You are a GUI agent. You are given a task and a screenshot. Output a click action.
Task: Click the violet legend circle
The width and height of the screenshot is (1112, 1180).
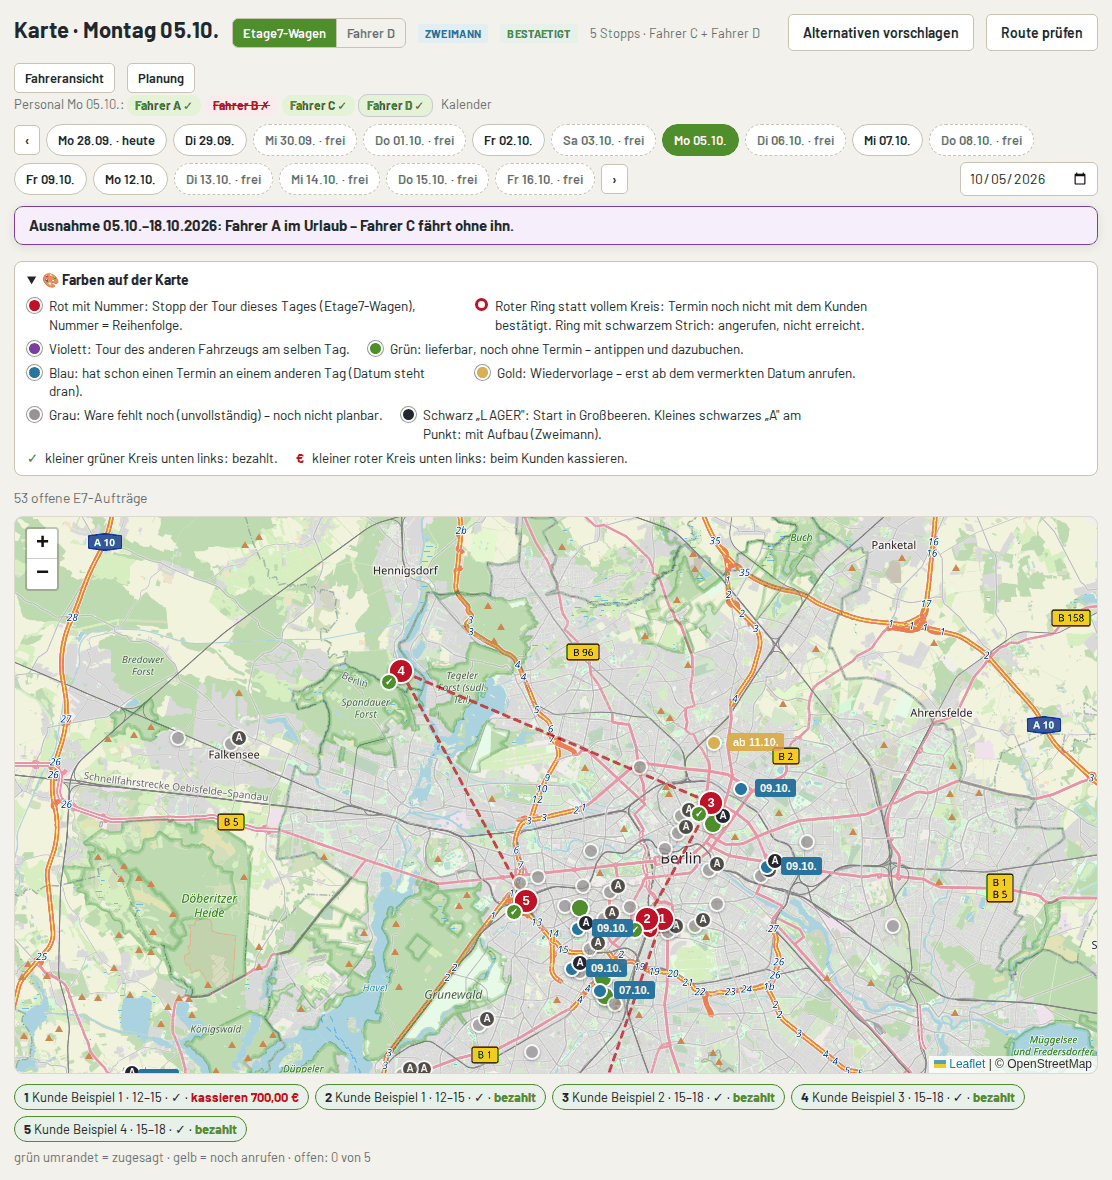pyautogui.click(x=35, y=349)
